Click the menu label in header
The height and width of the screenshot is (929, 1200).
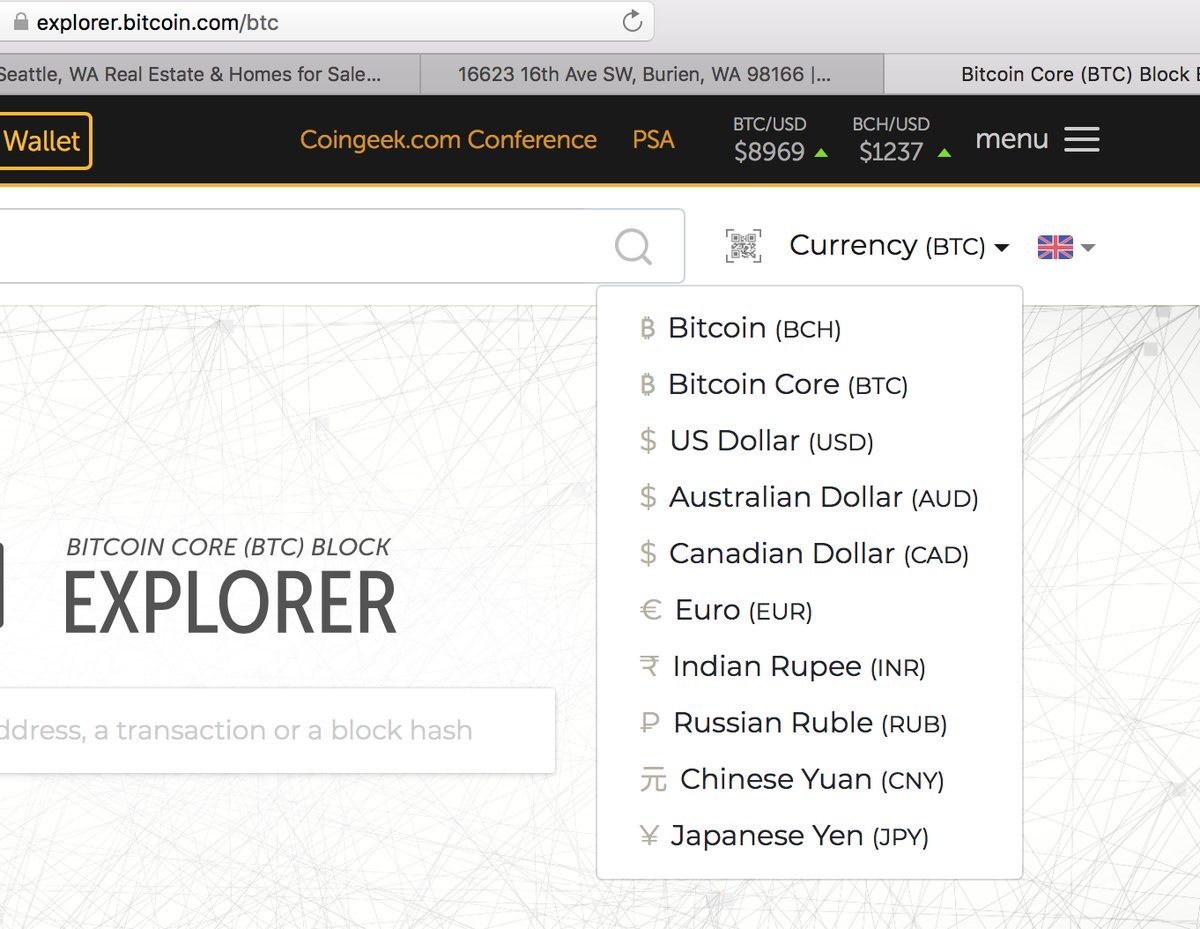pyautogui.click(x=1011, y=139)
